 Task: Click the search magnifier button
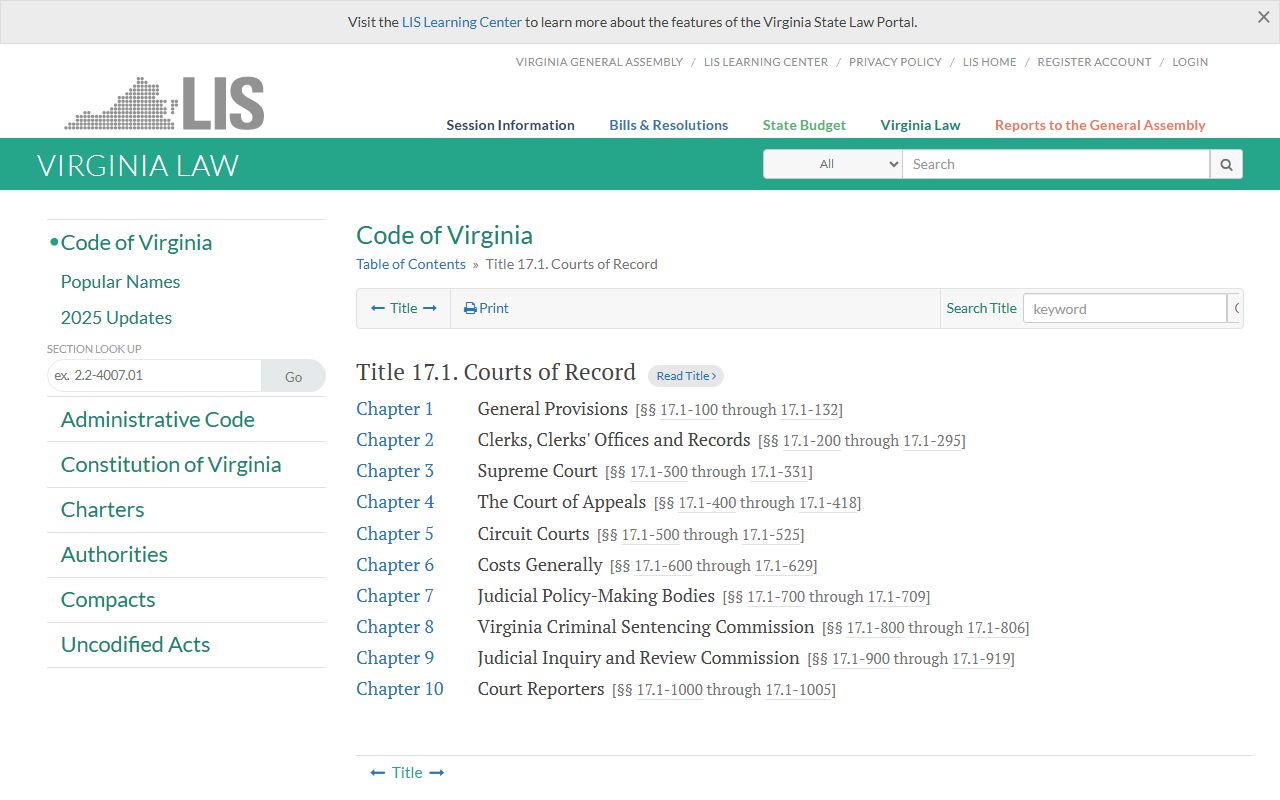(x=1226, y=164)
